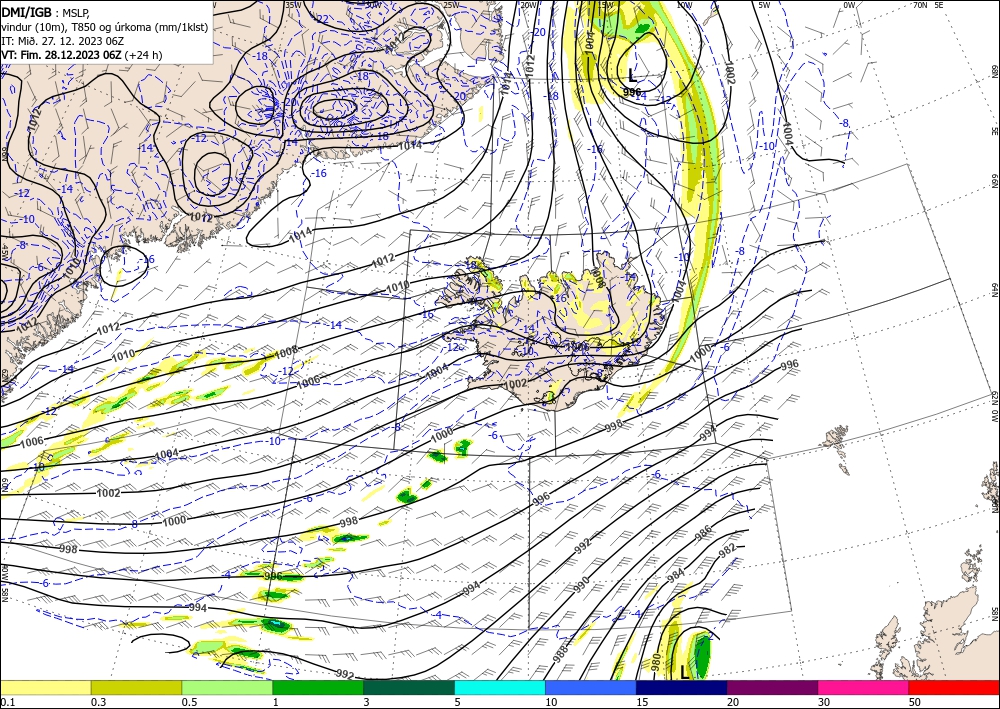
Task: Click the '5W' longitude label at top
Action: tap(764, 5)
